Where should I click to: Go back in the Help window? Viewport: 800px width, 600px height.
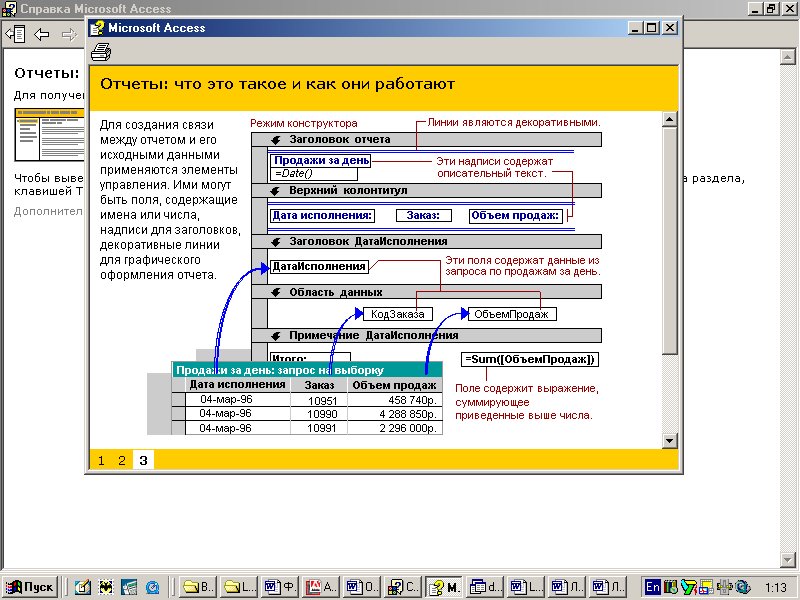coord(42,34)
